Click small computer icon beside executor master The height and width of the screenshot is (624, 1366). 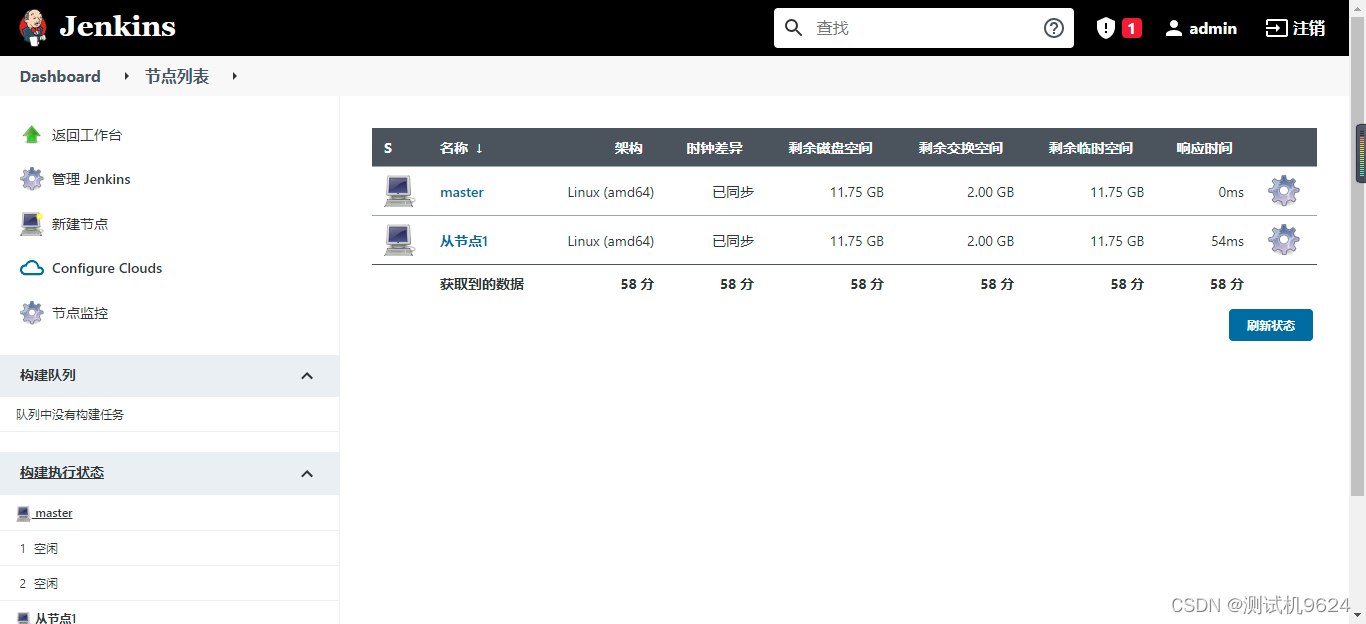[24, 513]
